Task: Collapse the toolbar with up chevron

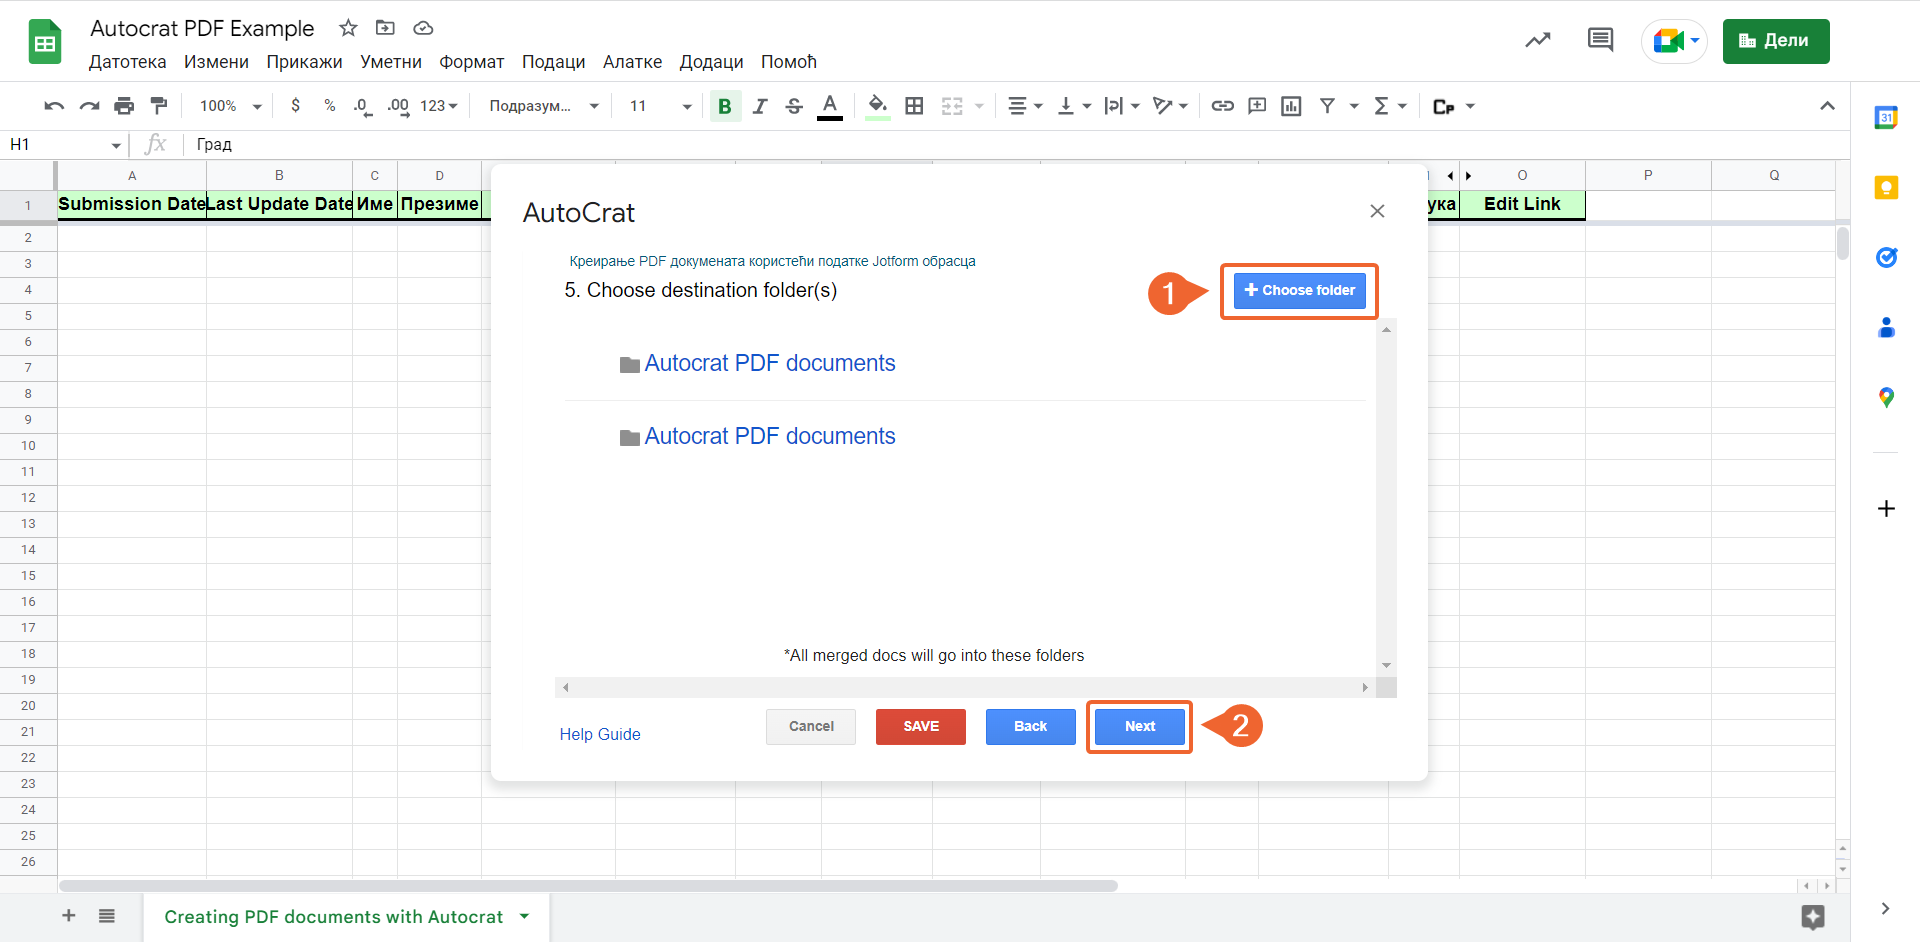Action: click(x=1827, y=106)
